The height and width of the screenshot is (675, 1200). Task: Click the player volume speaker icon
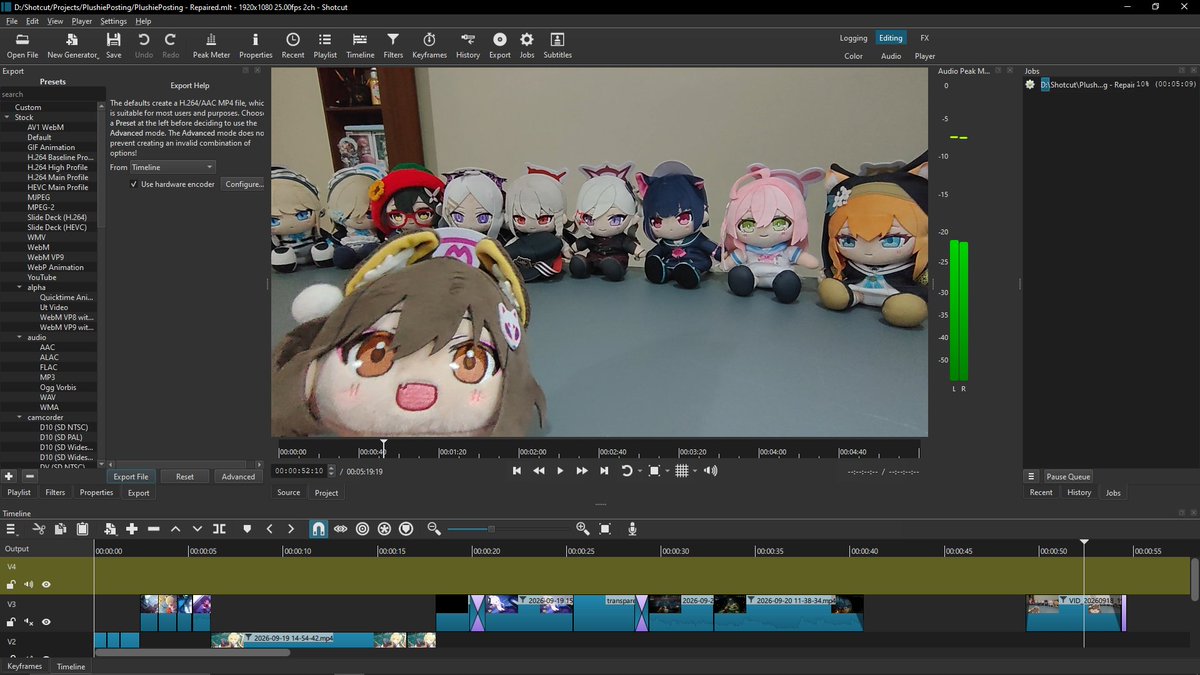[710, 470]
